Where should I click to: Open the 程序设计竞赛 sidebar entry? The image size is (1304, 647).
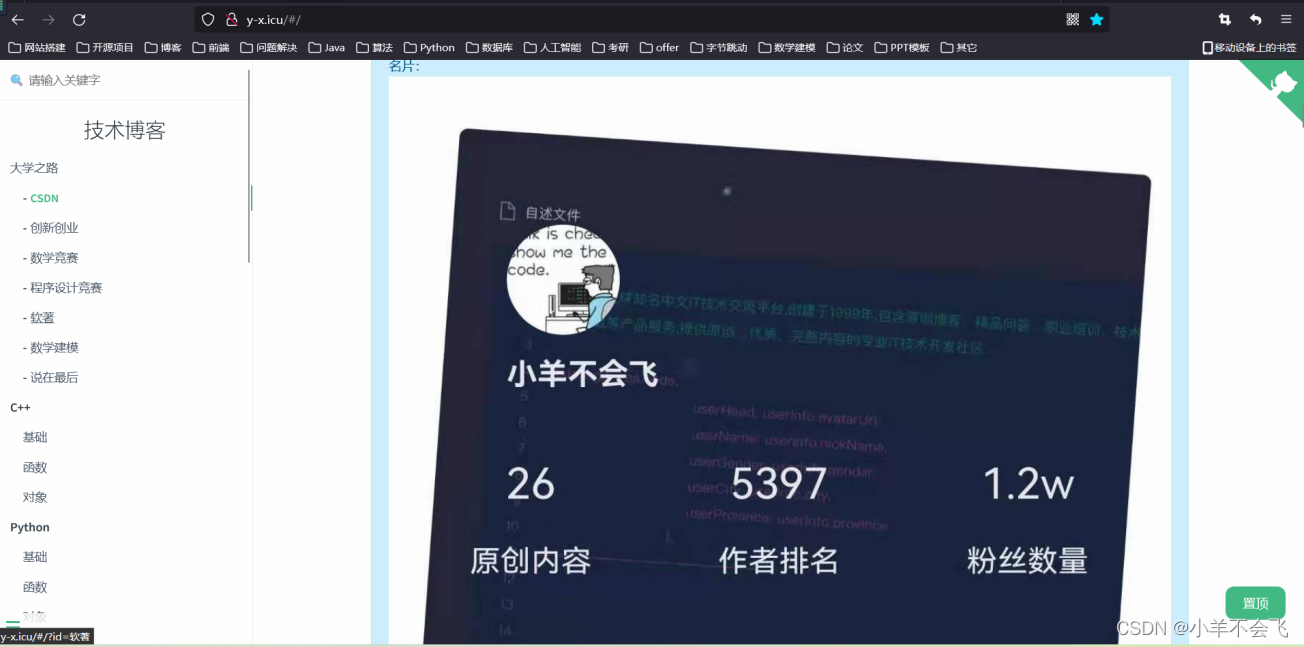66,288
